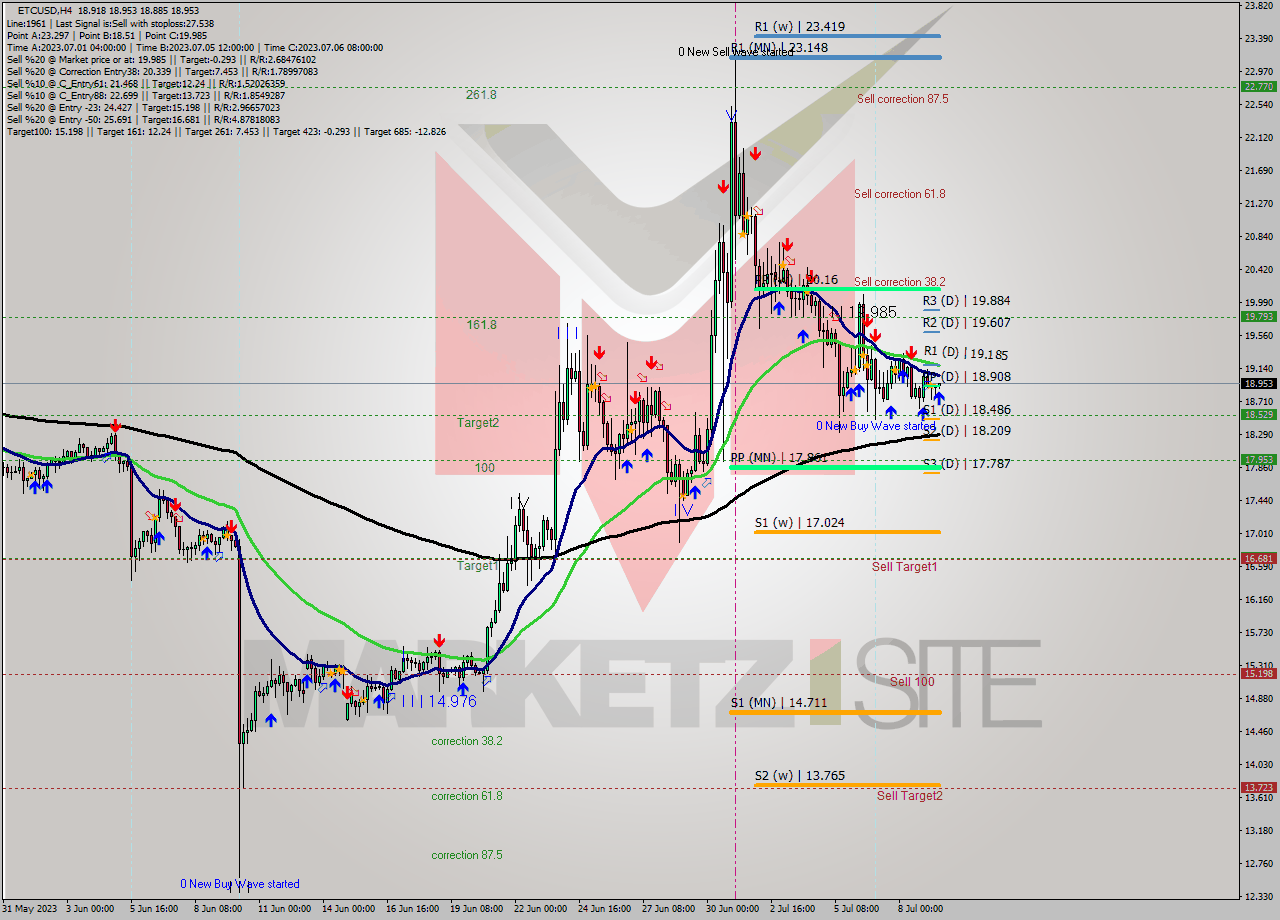The width and height of the screenshot is (1280, 920).
Task: Click the '30 Jun 00:00' time label
Action: [733, 909]
